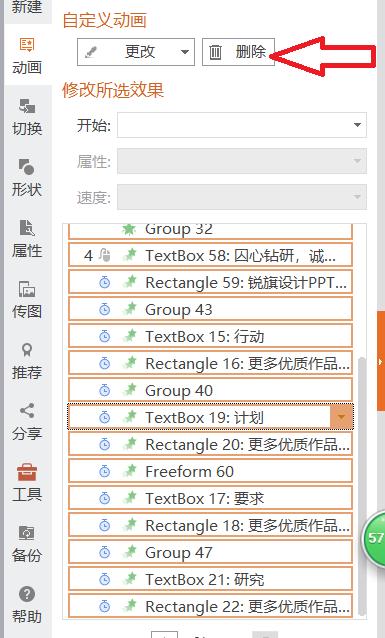The height and width of the screenshot is (638, 385).
Task: Click the clock timing icon on TextBox 21
Action: point(105,579)
